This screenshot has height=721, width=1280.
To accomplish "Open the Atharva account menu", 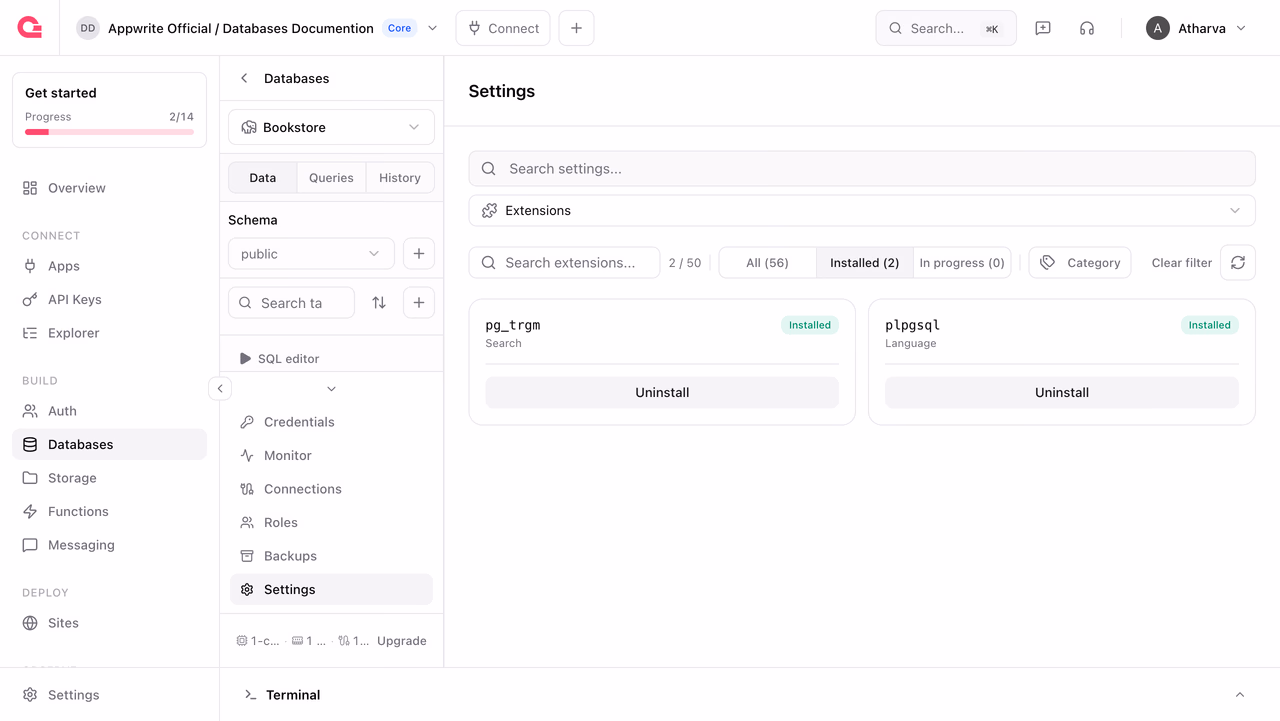I will point(1196,28).
